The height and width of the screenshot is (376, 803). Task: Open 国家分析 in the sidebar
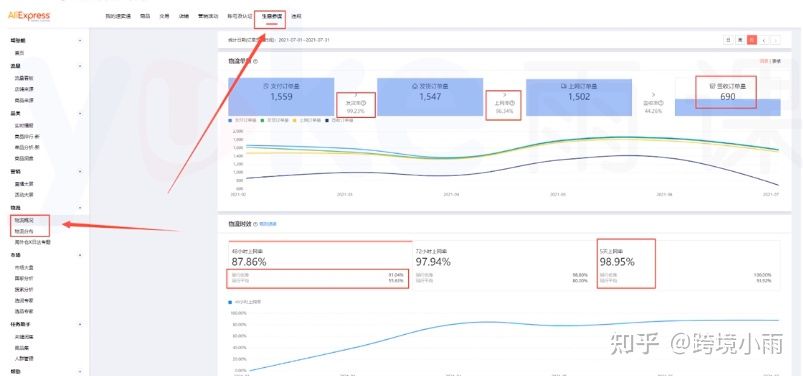point(24,278)
